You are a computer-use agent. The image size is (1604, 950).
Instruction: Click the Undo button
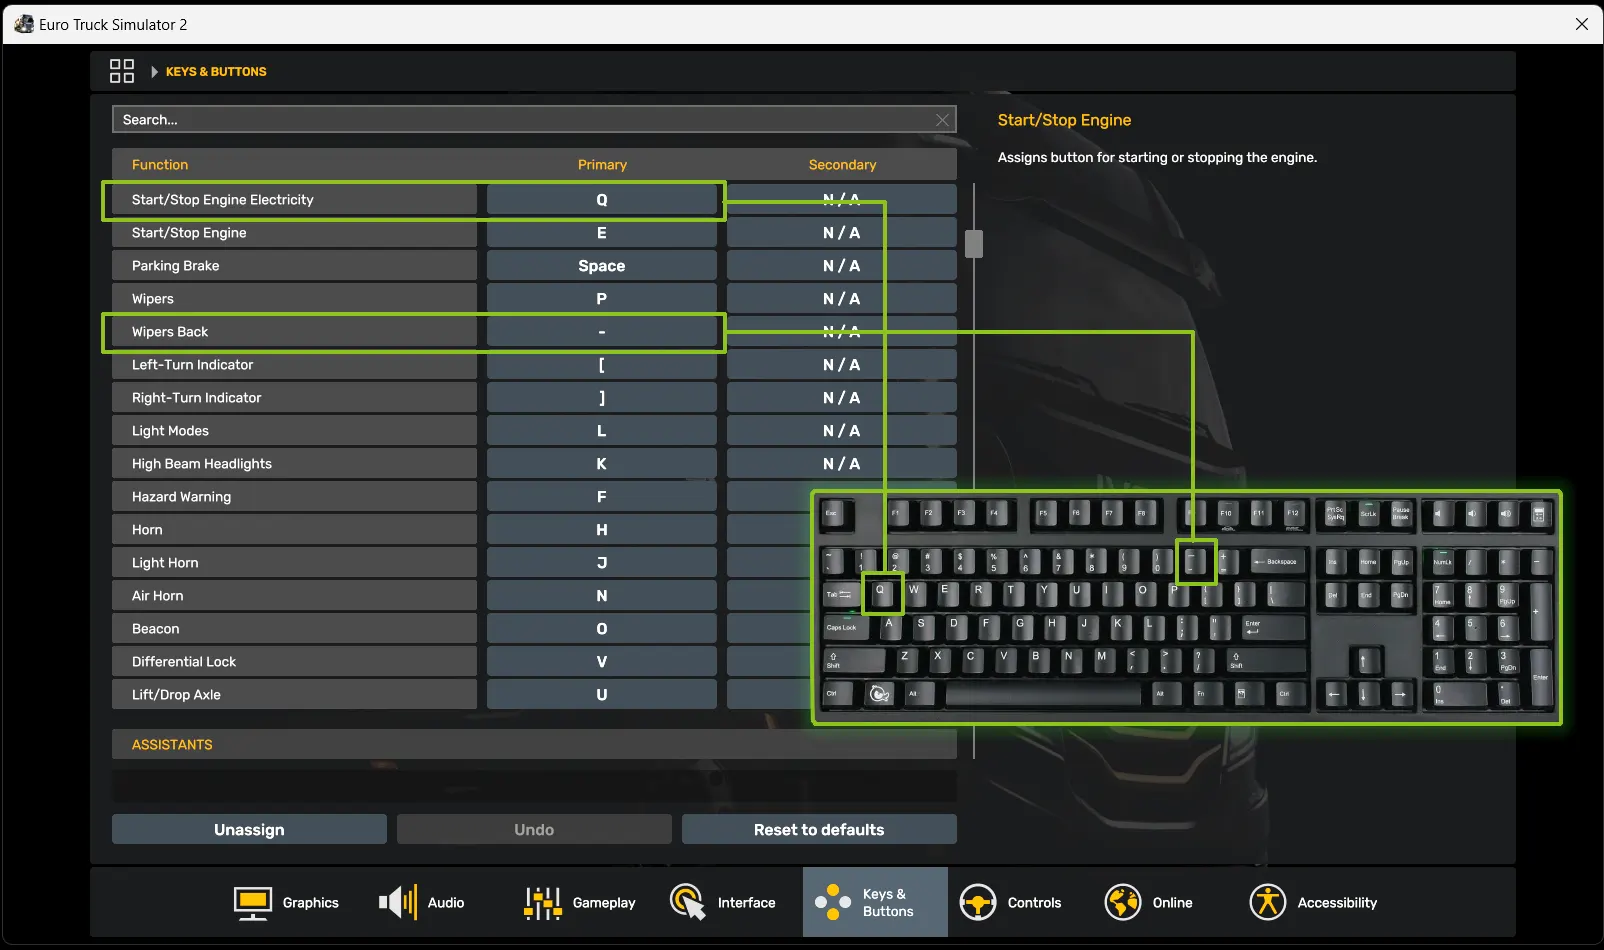534,829
